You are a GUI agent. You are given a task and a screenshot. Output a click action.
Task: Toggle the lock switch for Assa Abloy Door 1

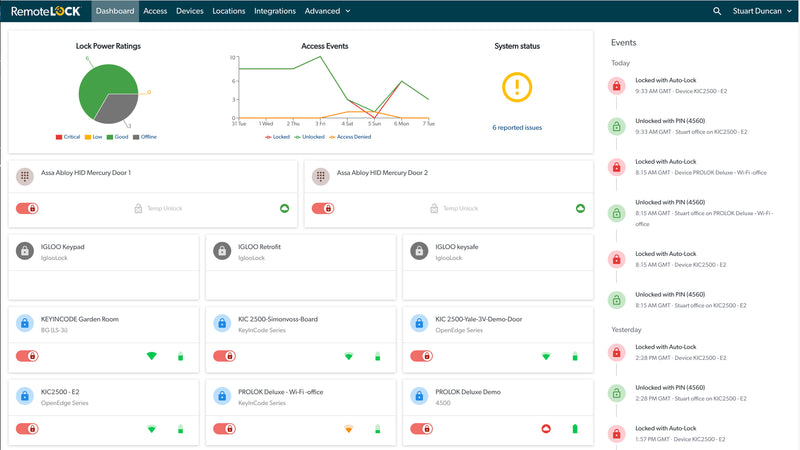[x=27, y=208]
